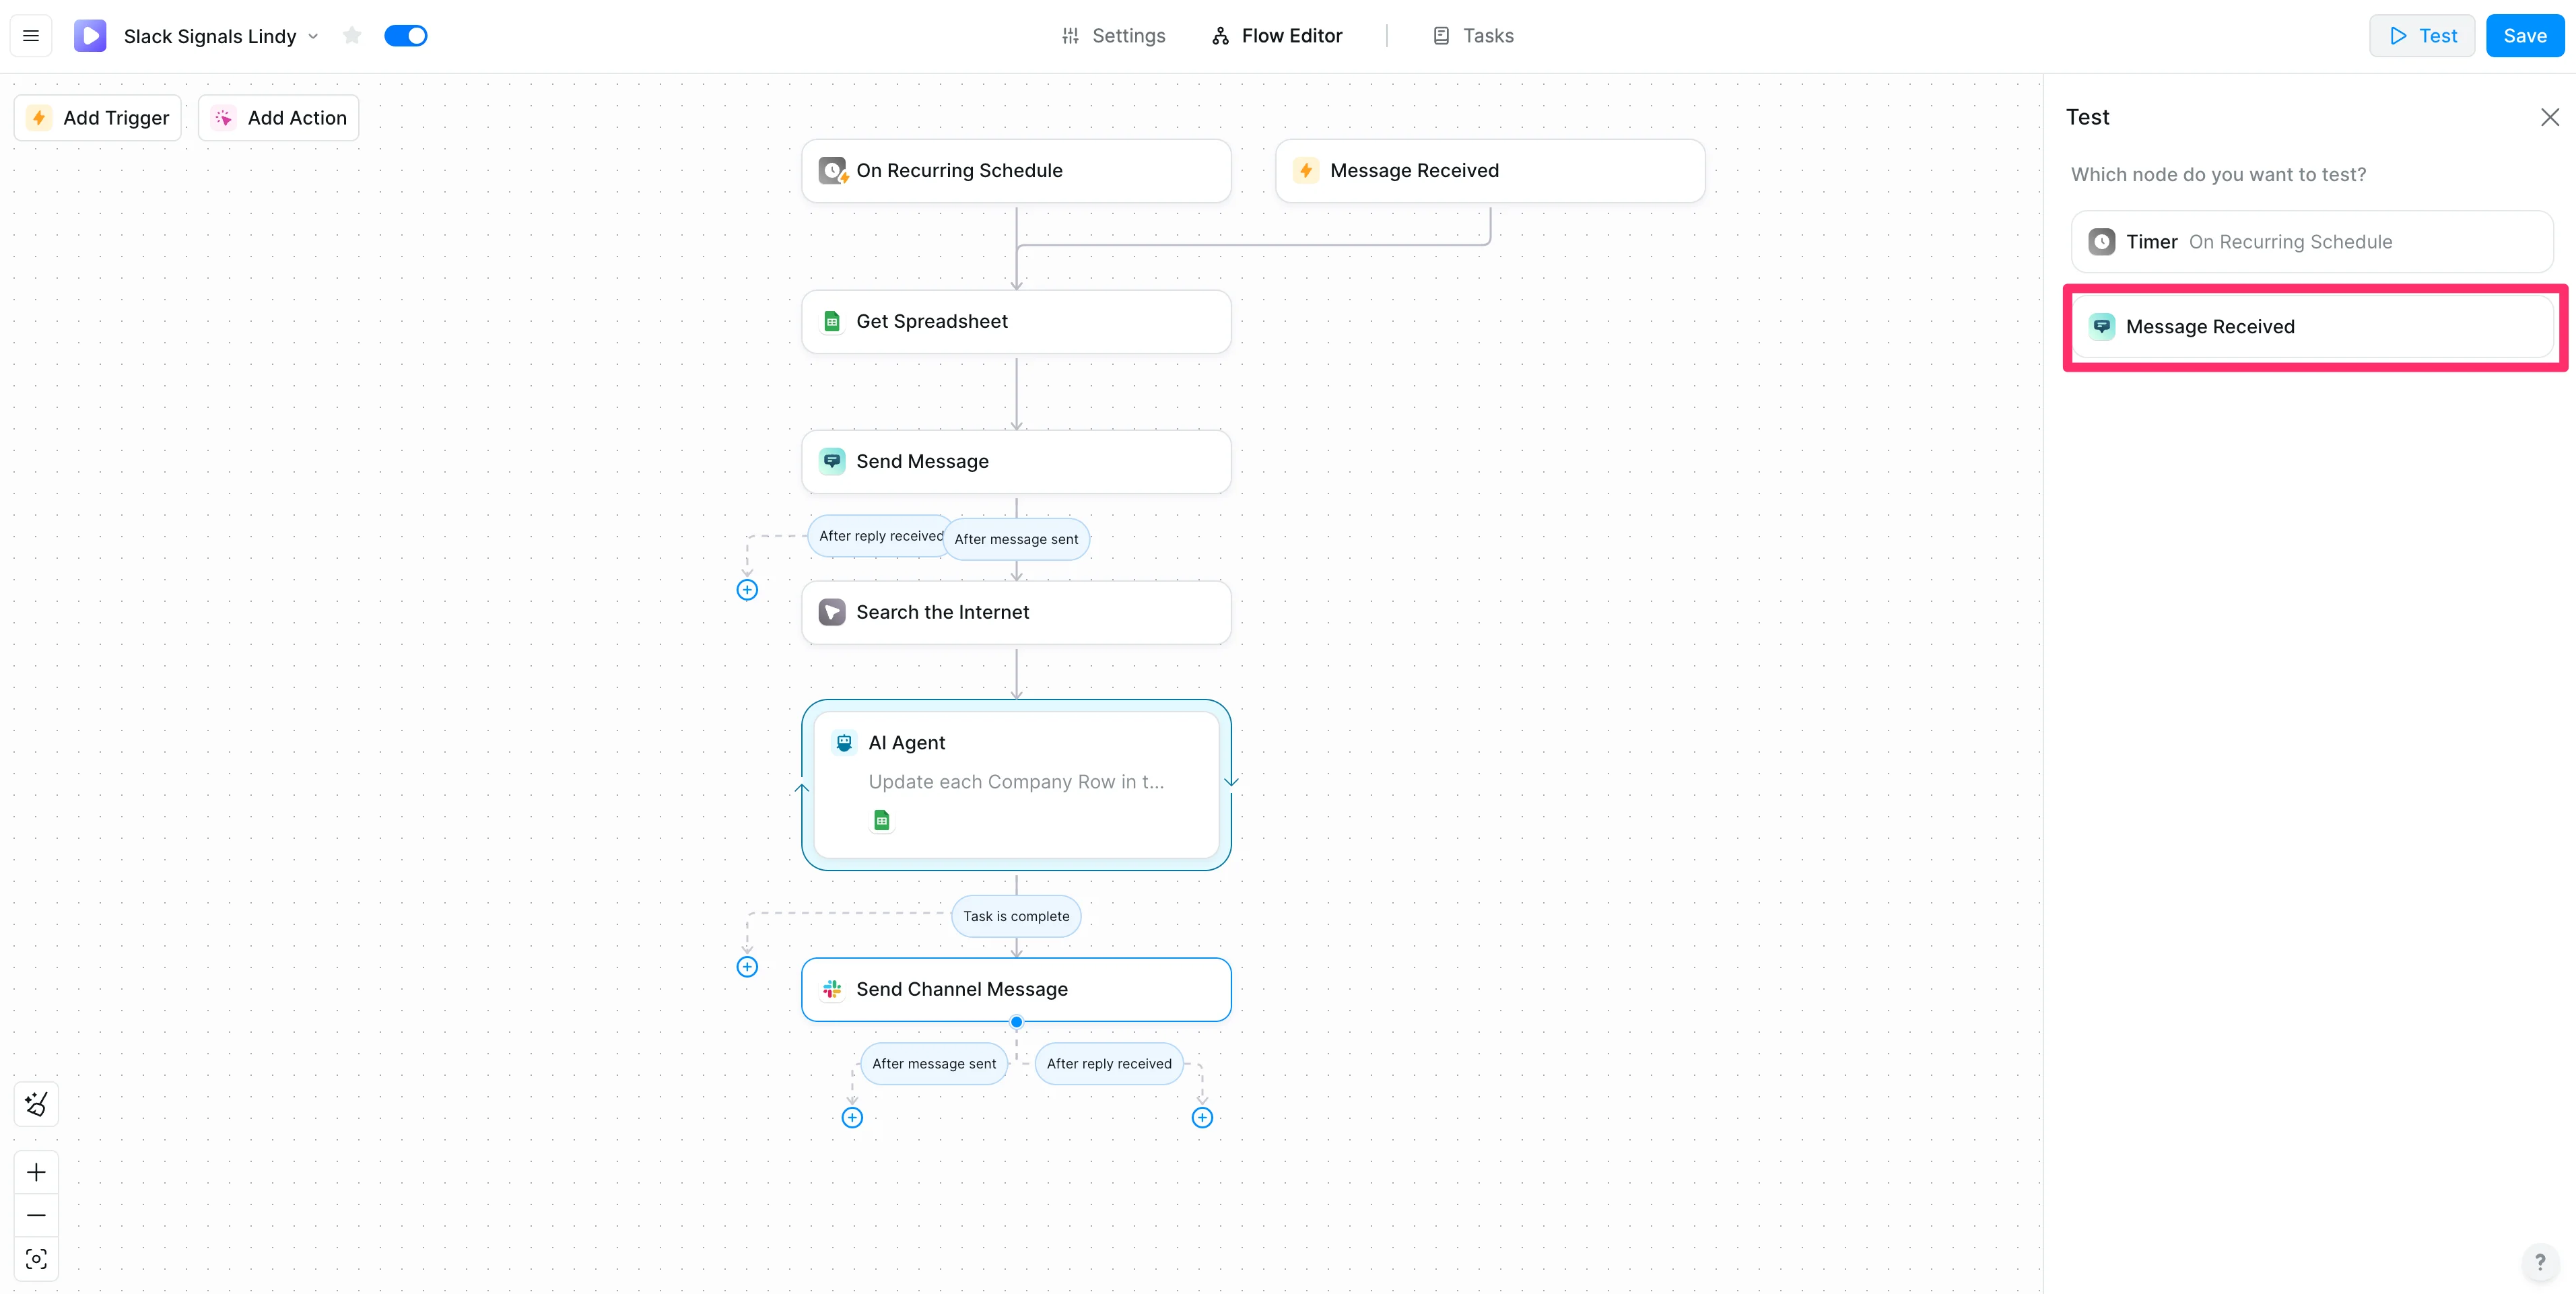
Task: Toggle the agent enabled switch off
Action: coord(406,36)
